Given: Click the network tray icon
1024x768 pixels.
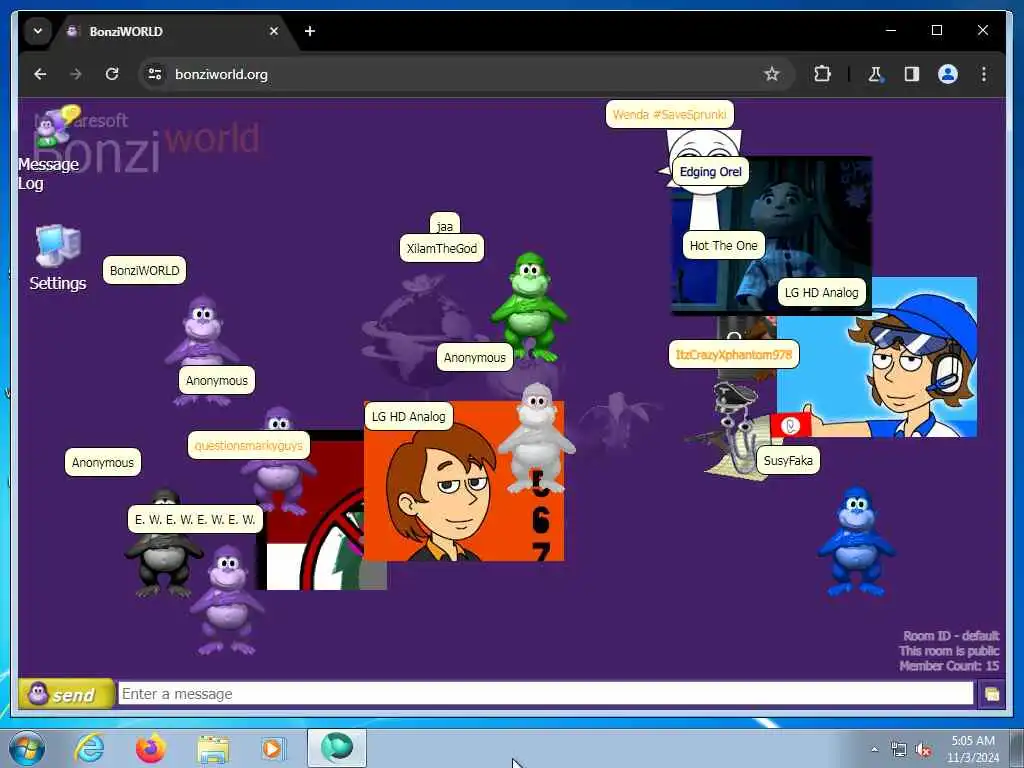Looking at the screenshot, I should [899, 750].
